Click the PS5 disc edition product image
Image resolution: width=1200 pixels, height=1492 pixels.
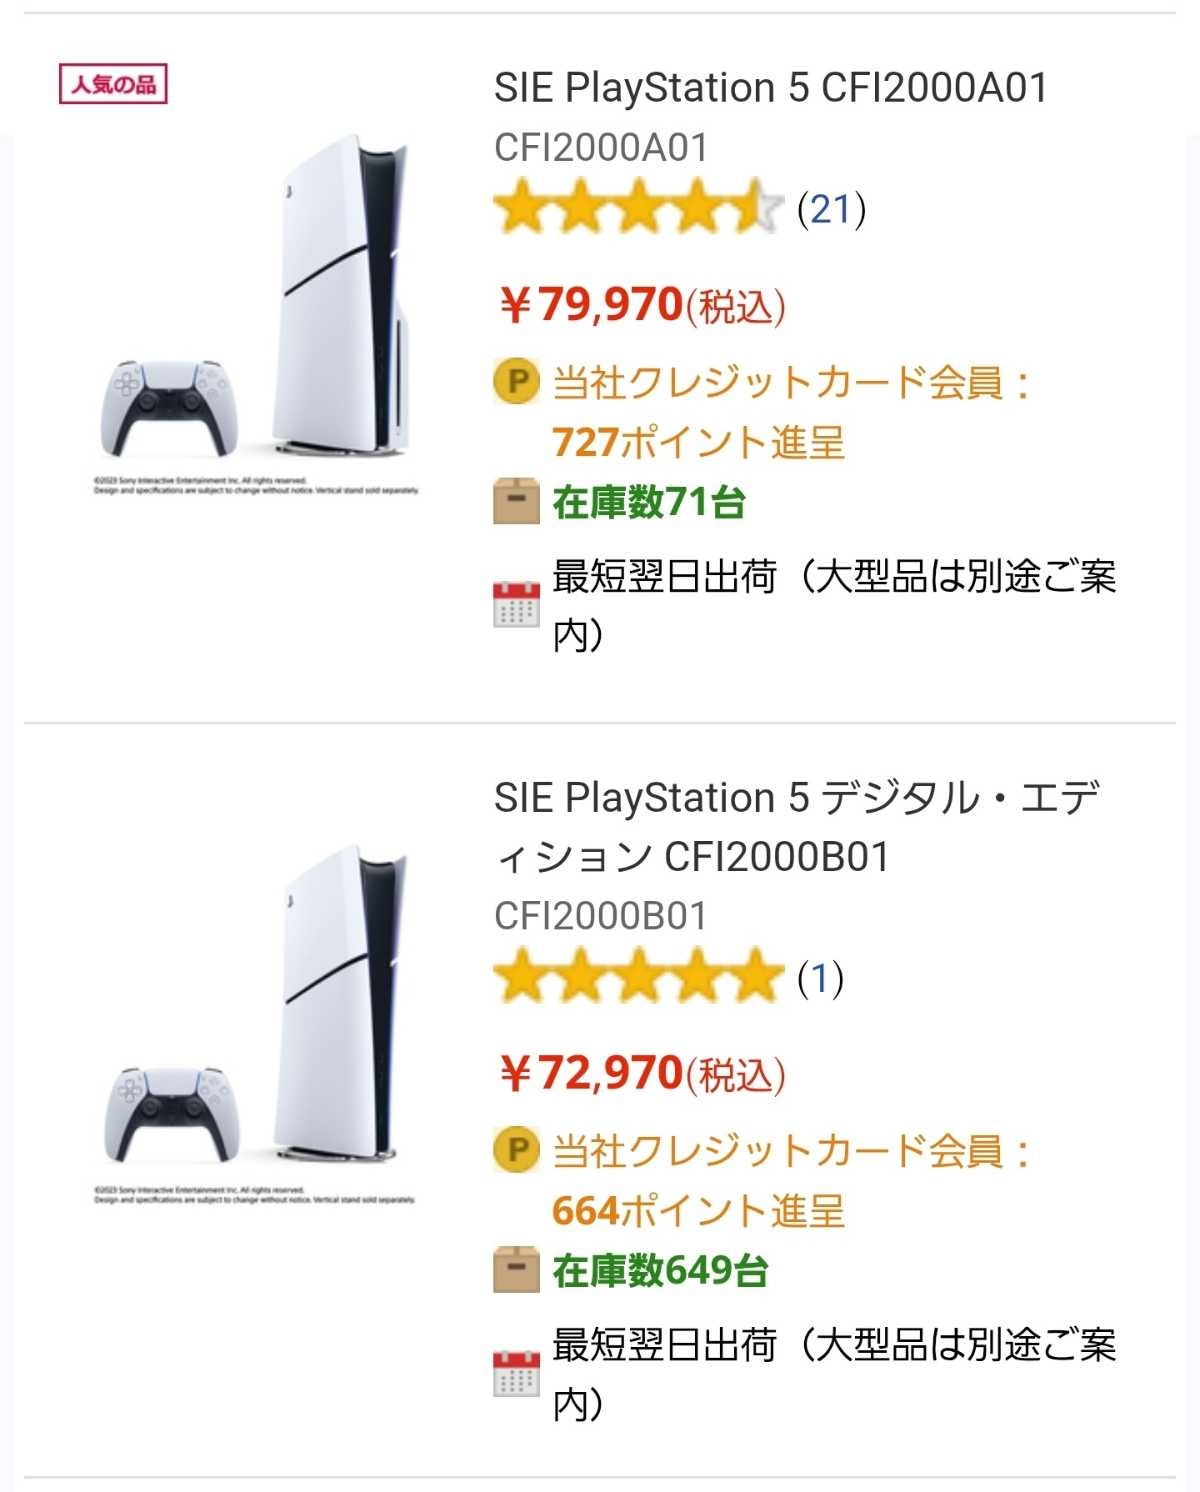[x=258, y=310]
